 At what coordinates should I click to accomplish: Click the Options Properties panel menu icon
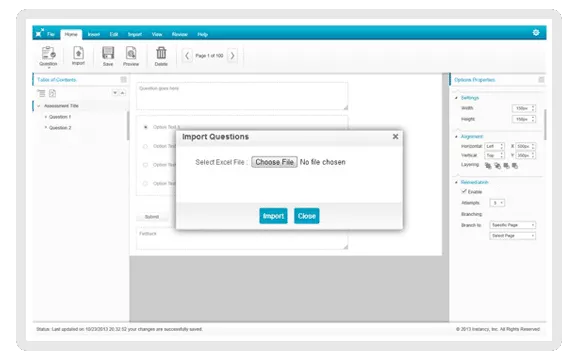[541, 80]
